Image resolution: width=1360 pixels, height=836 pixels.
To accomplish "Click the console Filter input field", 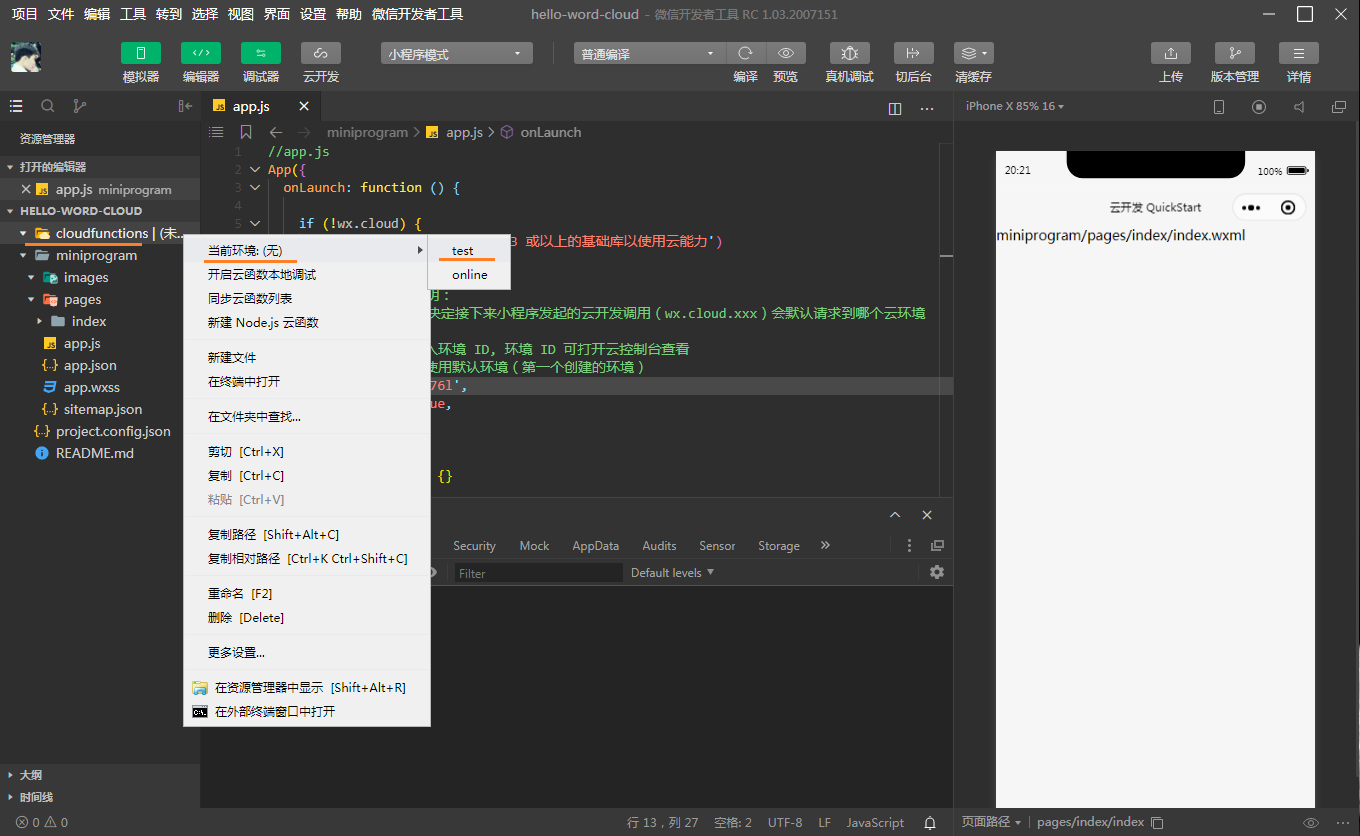I will tap(538, 573).
